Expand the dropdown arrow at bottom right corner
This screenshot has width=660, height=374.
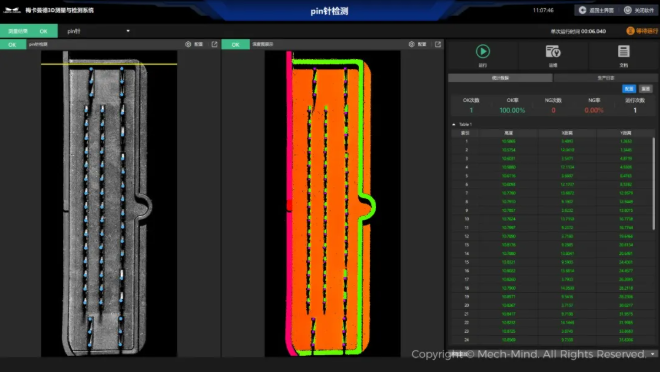(x=652, y=354)
